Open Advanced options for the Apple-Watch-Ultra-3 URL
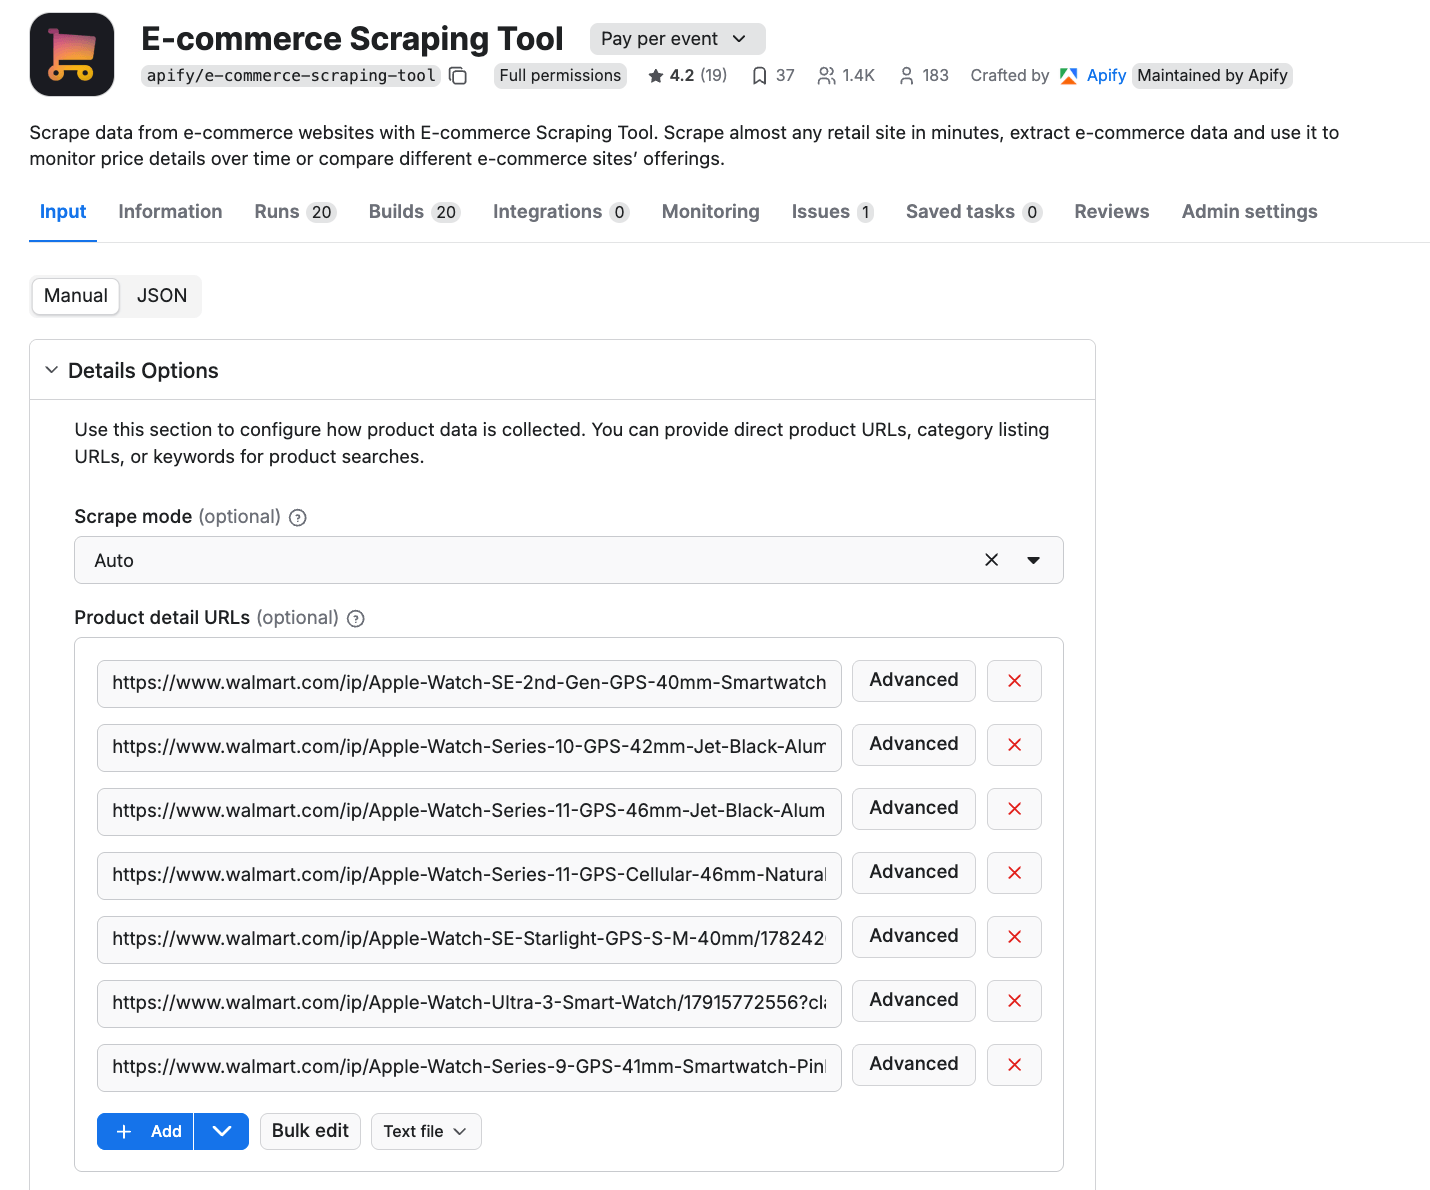The height and width of the screenshot is (1190, 1430). 913,1001
